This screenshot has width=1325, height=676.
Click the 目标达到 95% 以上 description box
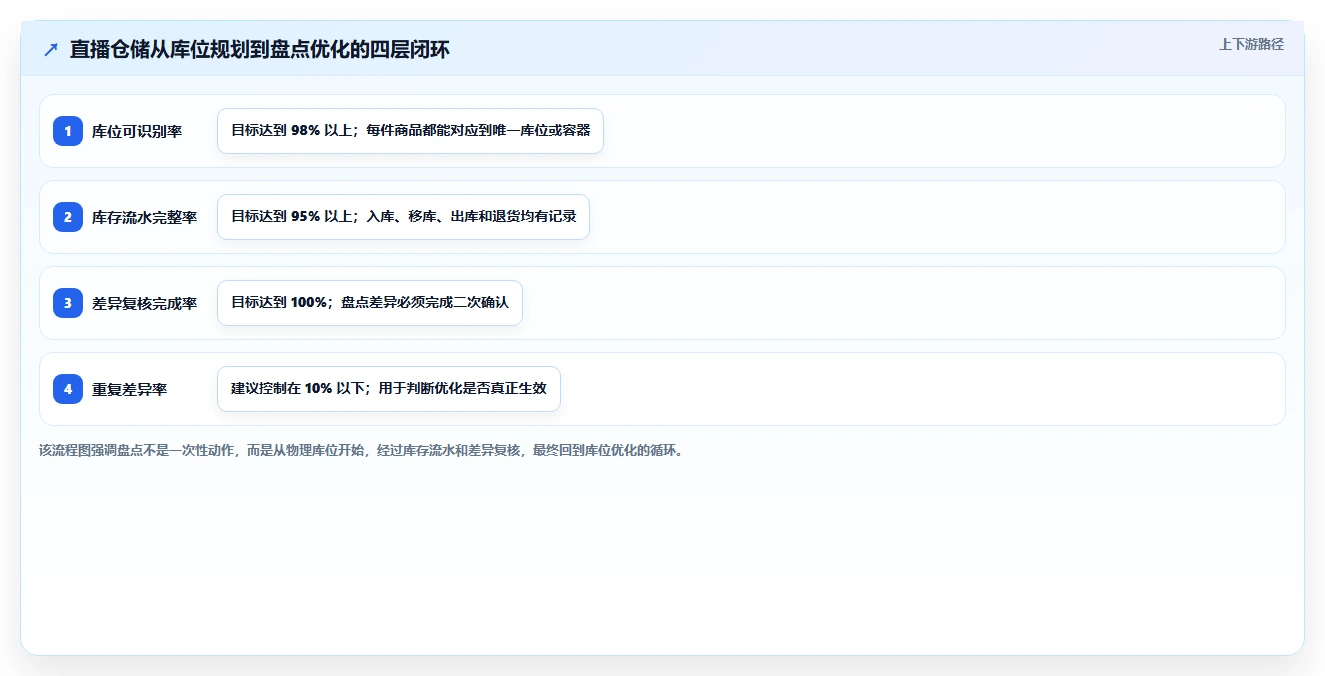(x=403, y=217)
